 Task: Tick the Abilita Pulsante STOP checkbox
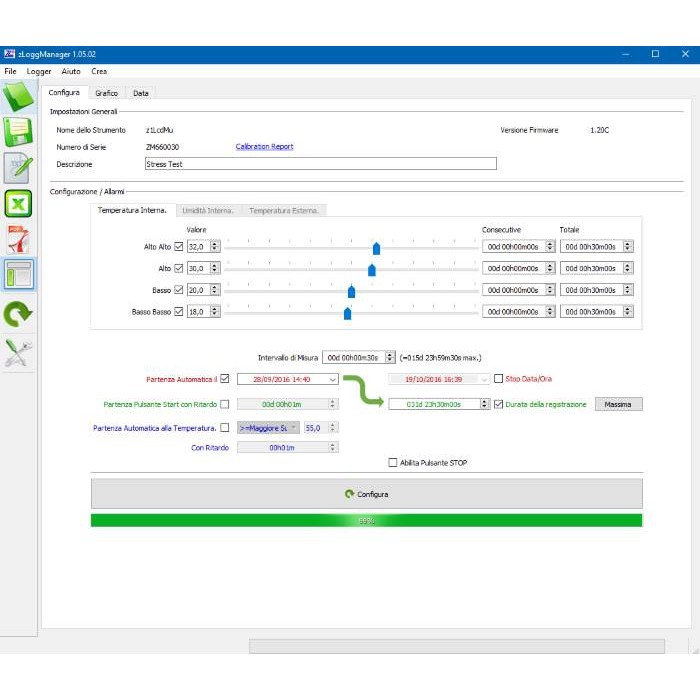tap(393, 462)
